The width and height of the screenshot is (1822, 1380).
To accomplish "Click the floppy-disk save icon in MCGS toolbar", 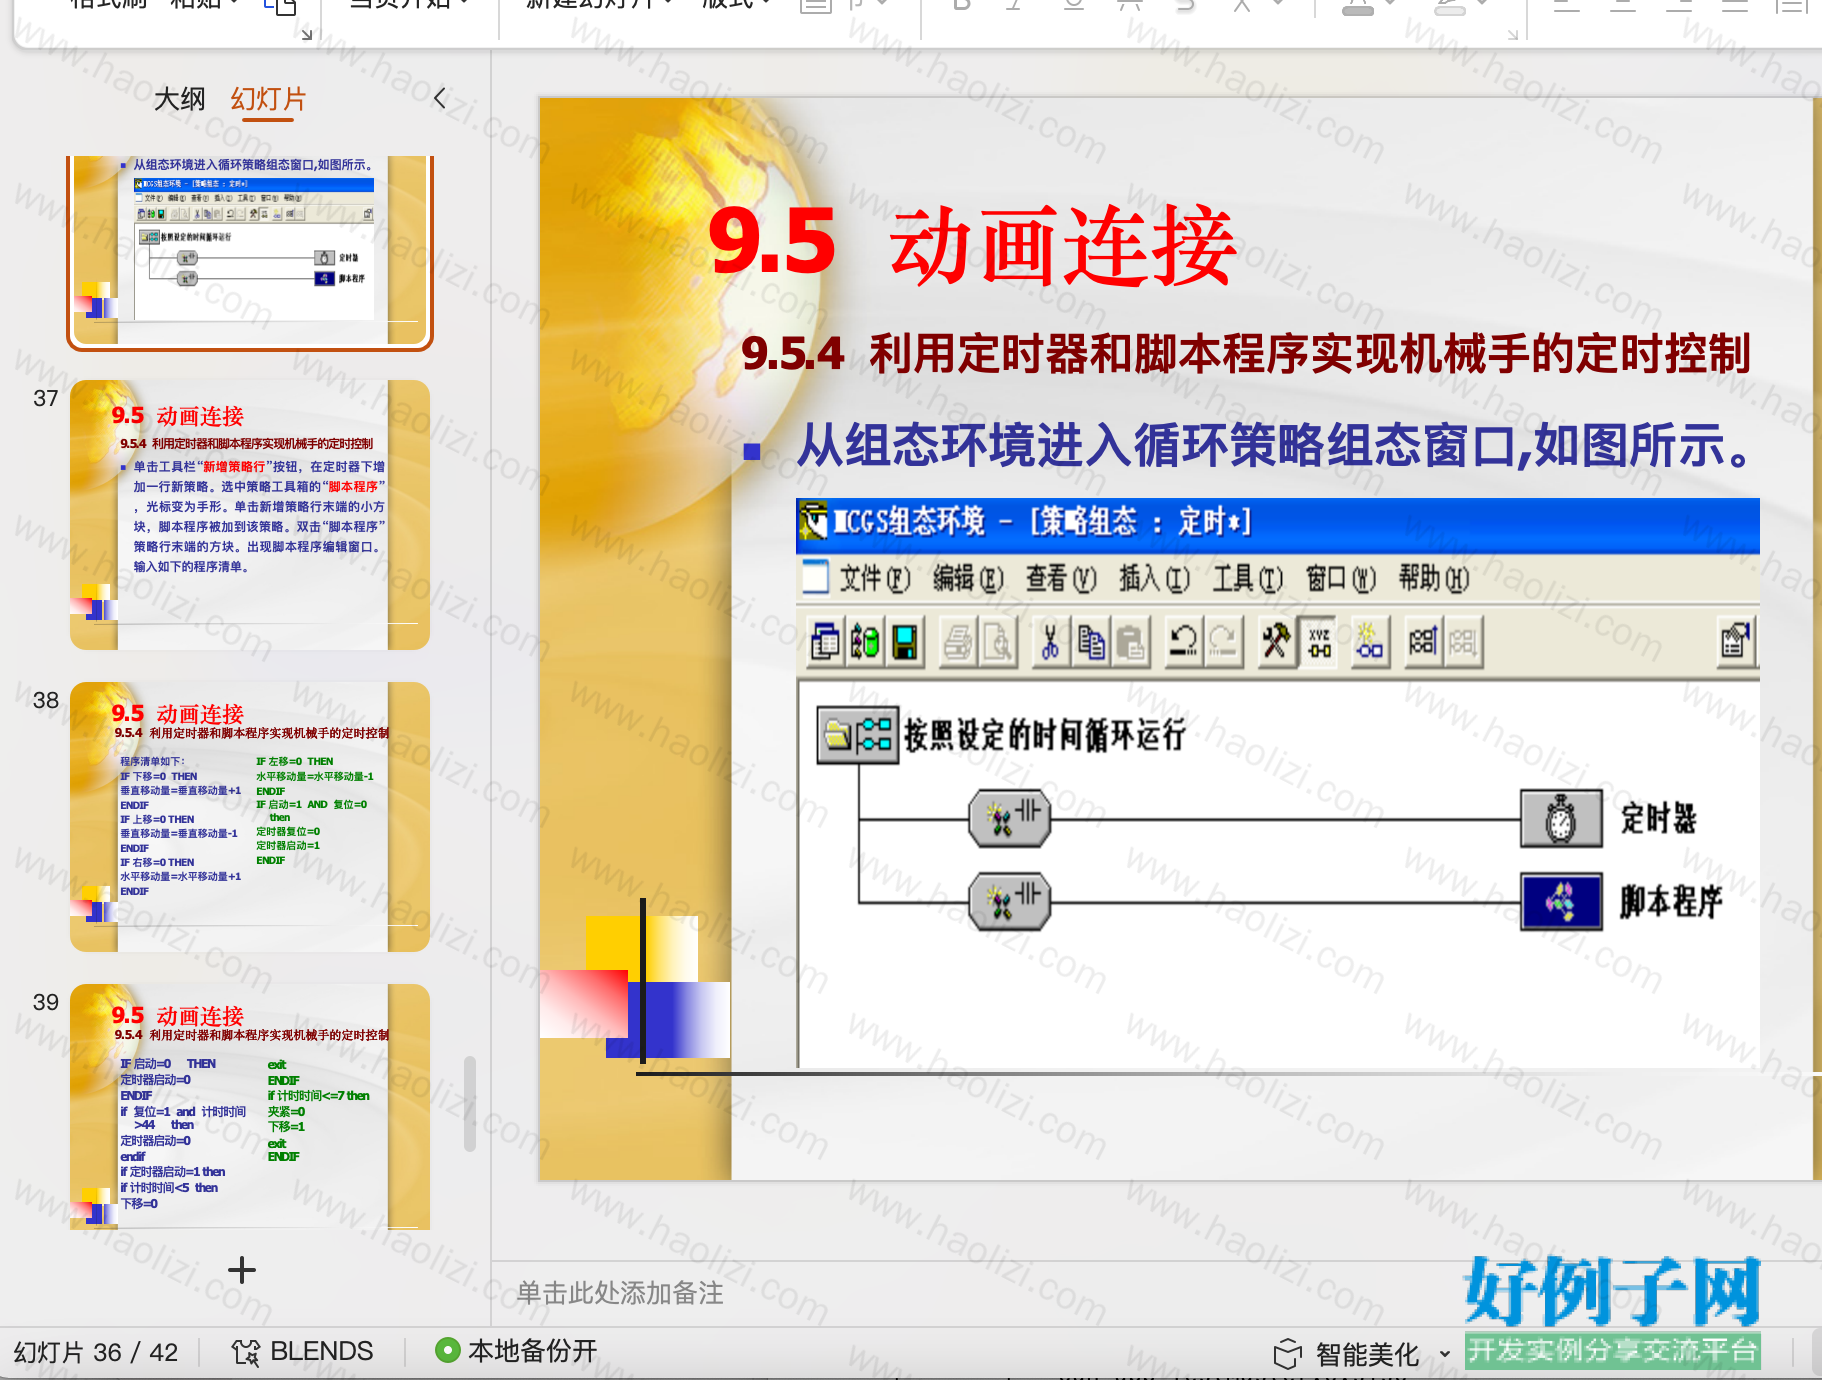I will click(x=905, y=642).
